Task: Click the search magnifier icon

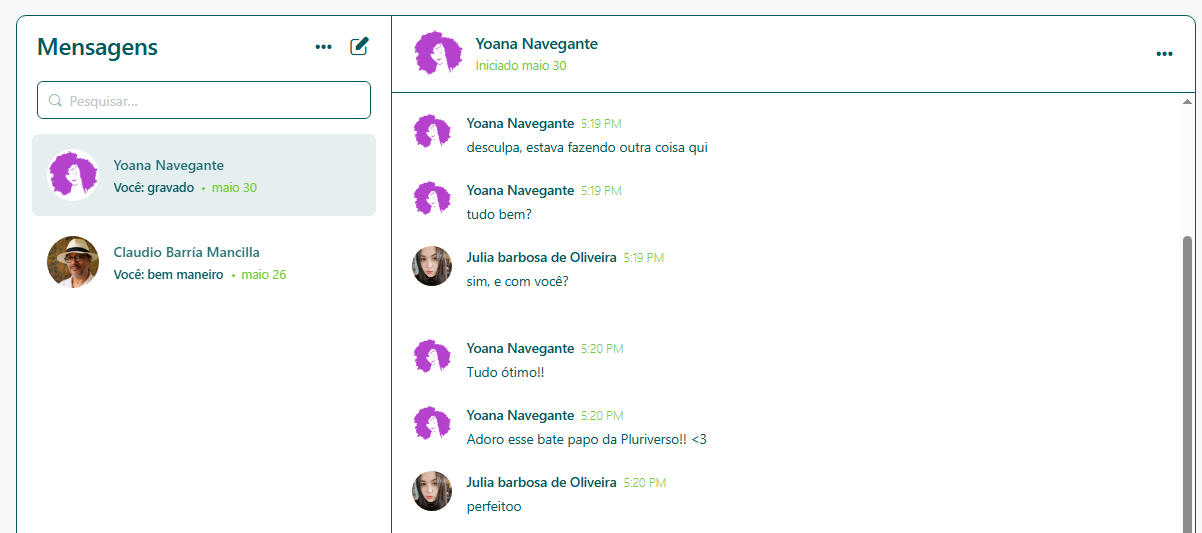Action: [56, 101]
